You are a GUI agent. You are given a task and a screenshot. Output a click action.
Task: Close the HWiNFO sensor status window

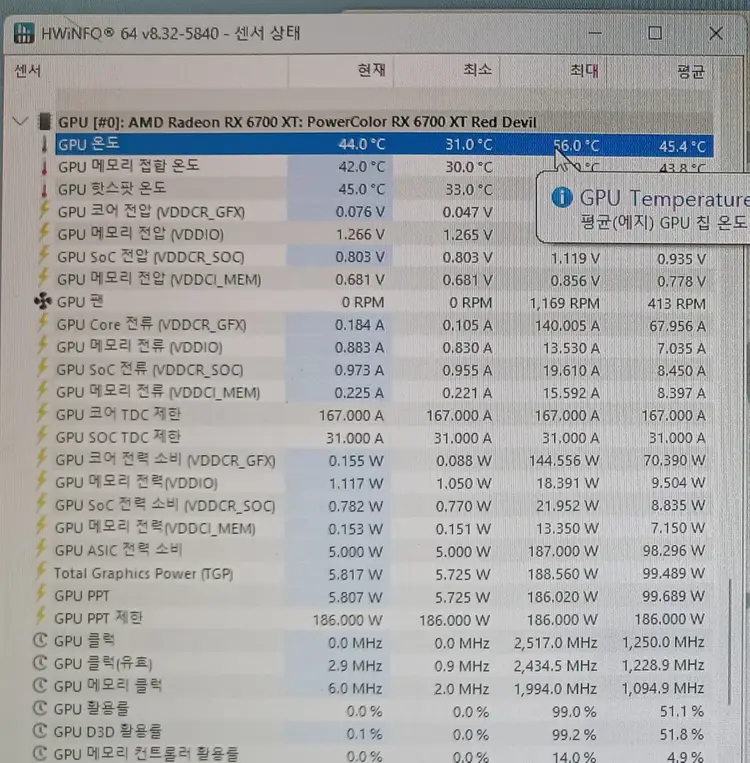(716, 33)
